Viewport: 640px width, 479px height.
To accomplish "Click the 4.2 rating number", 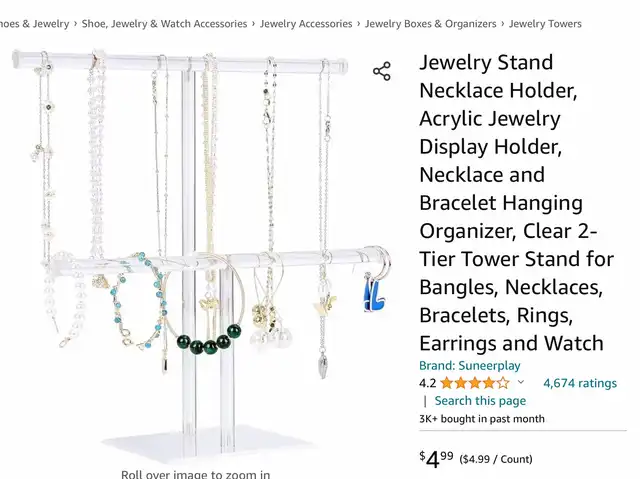I will (427, 383).
